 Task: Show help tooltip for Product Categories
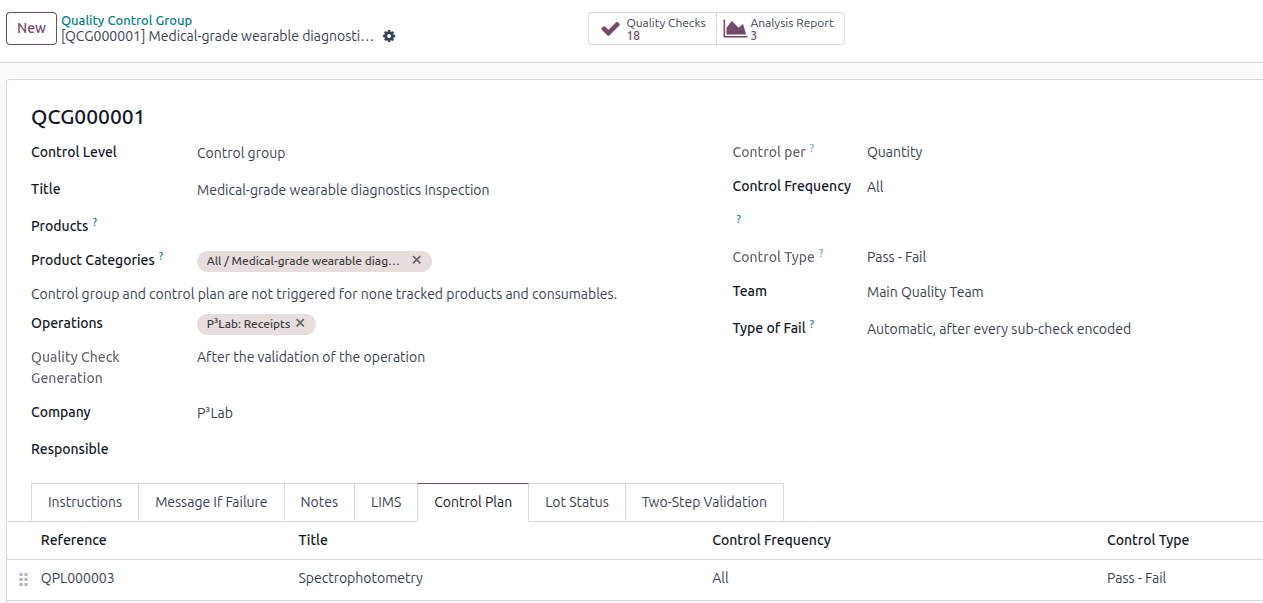pyautogui.click(x=162, y=257)
